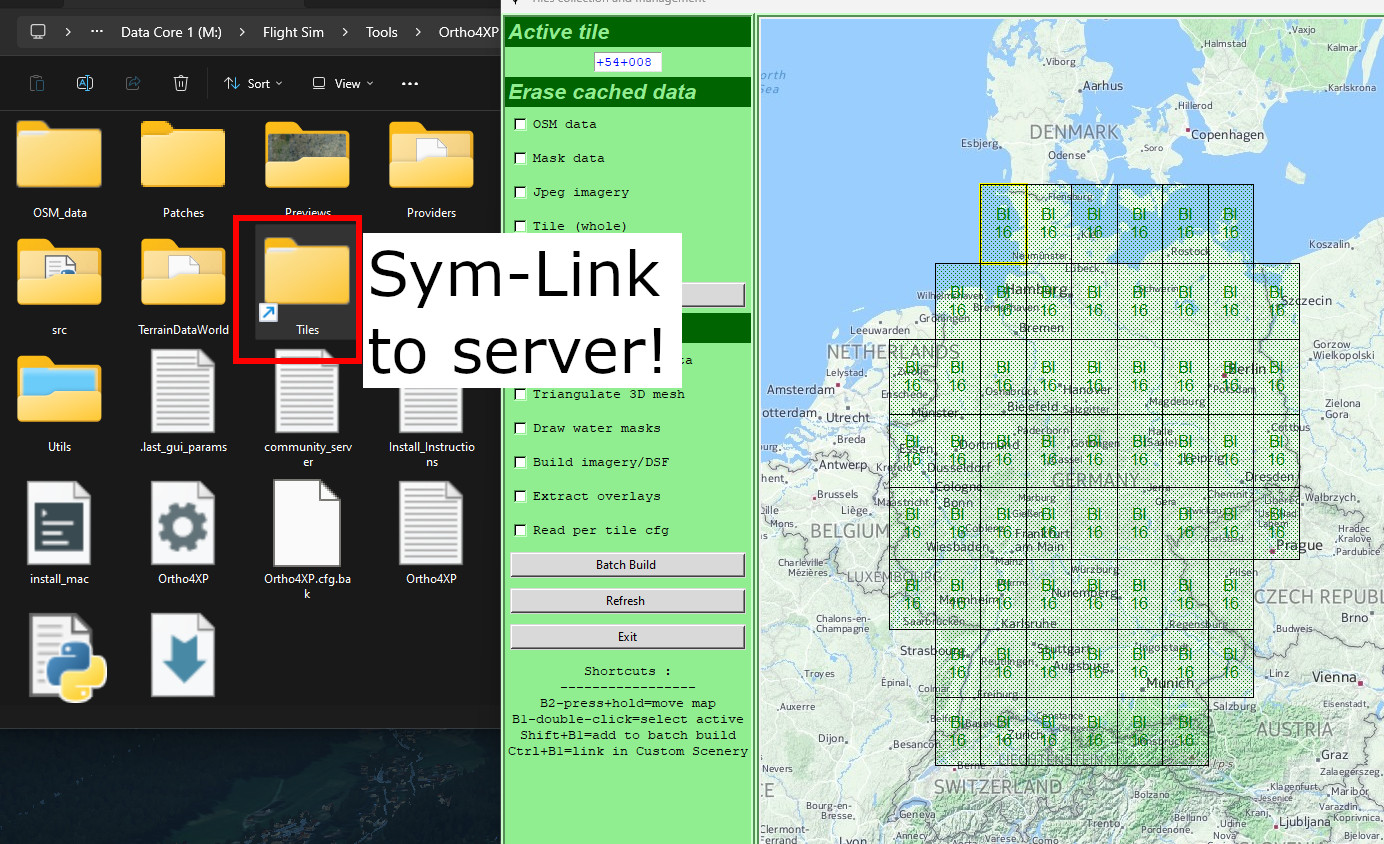Navigate to Data Core 1 (M:) breadcrumb
The image size is (1384, 844).
pyautogui.click(x=171, y=32)
